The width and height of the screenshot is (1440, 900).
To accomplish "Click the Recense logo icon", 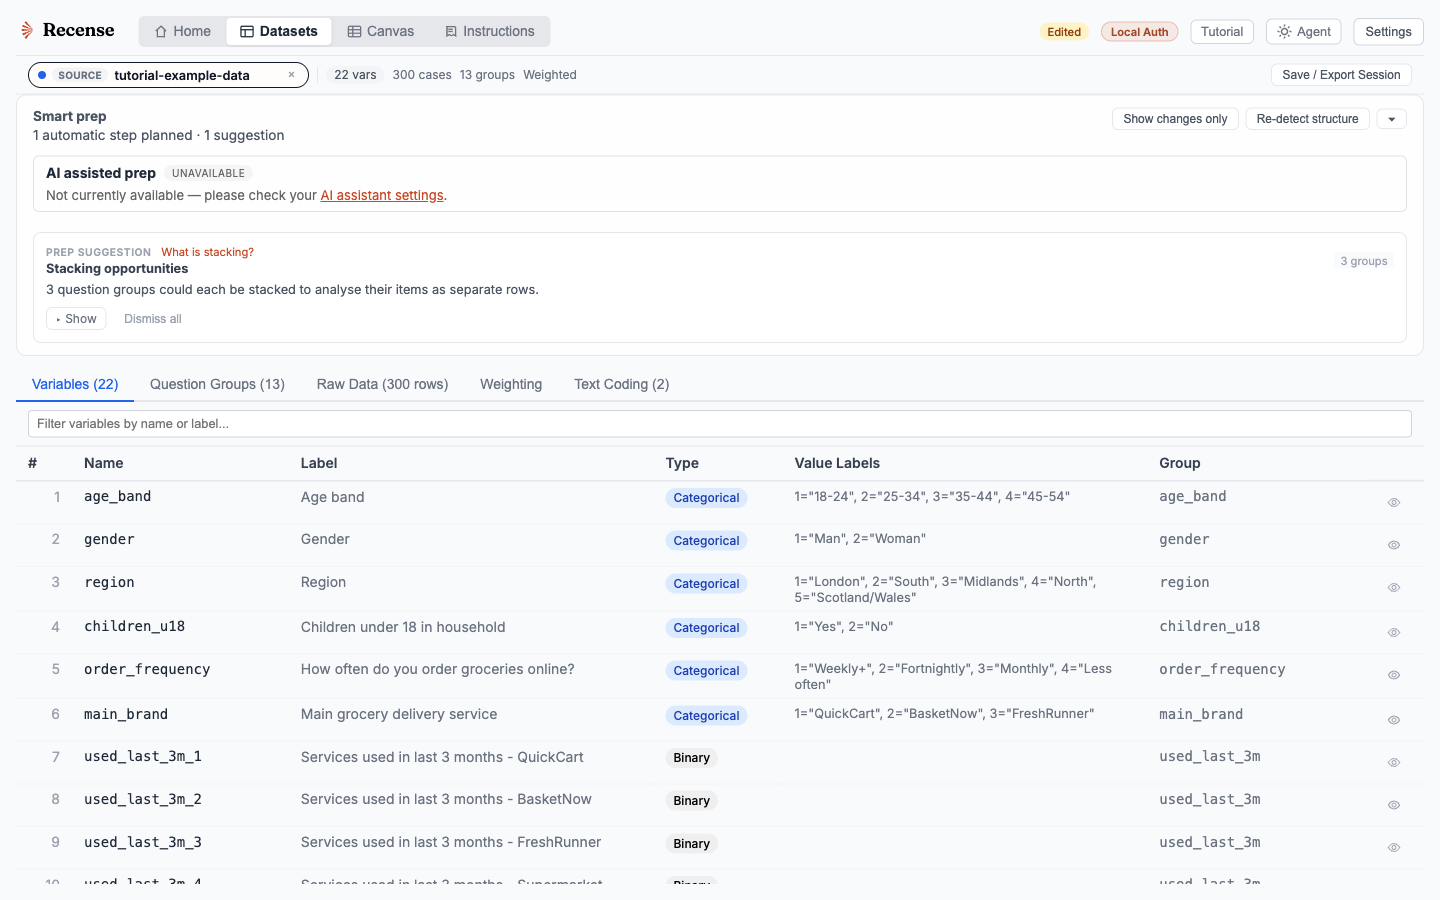I will (27, 31).
